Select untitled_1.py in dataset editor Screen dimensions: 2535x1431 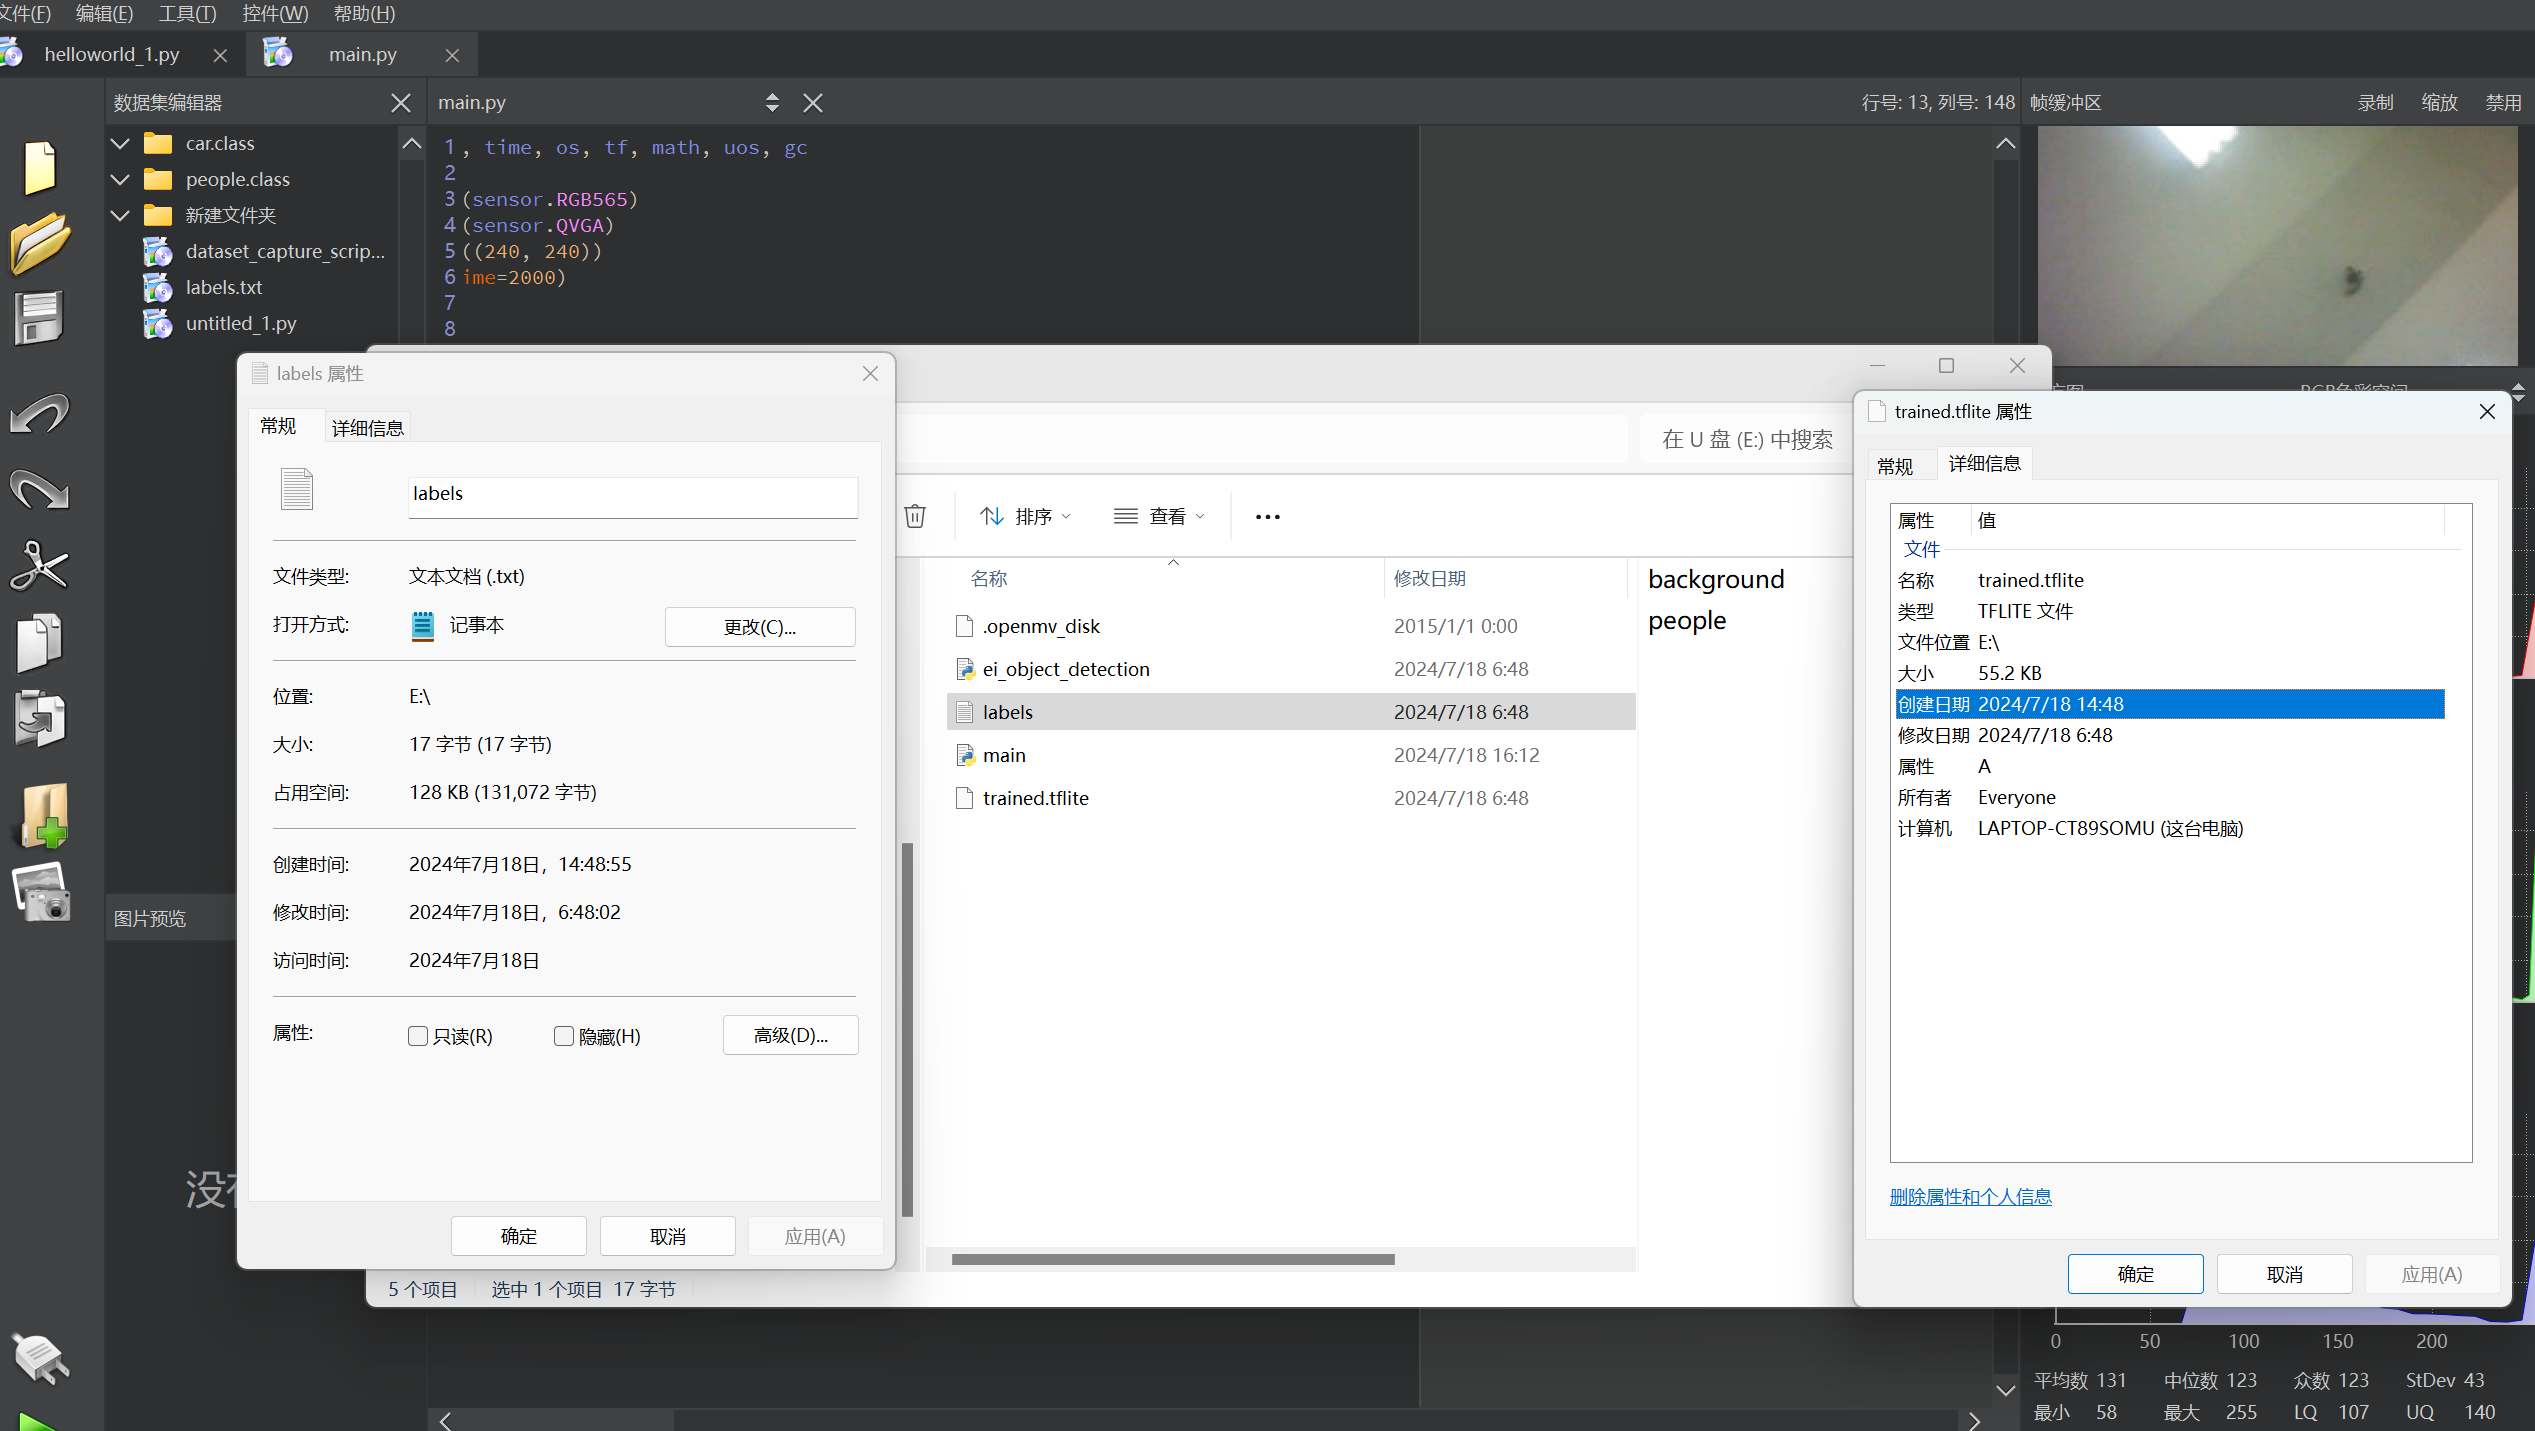click(x=241, y=324)
